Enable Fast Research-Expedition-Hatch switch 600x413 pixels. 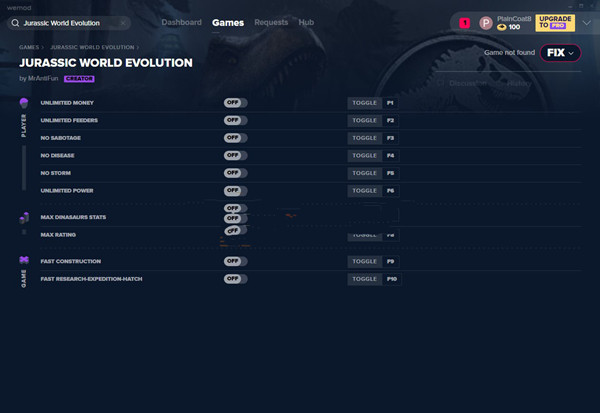[235, 279]
